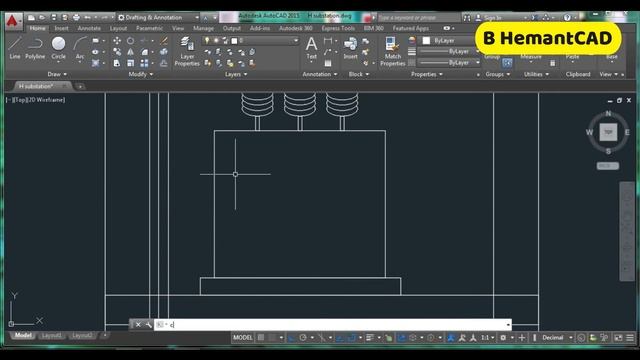640x360 pixels.
Task: Expand the Modify panel
Action: (x=141, y=74)
